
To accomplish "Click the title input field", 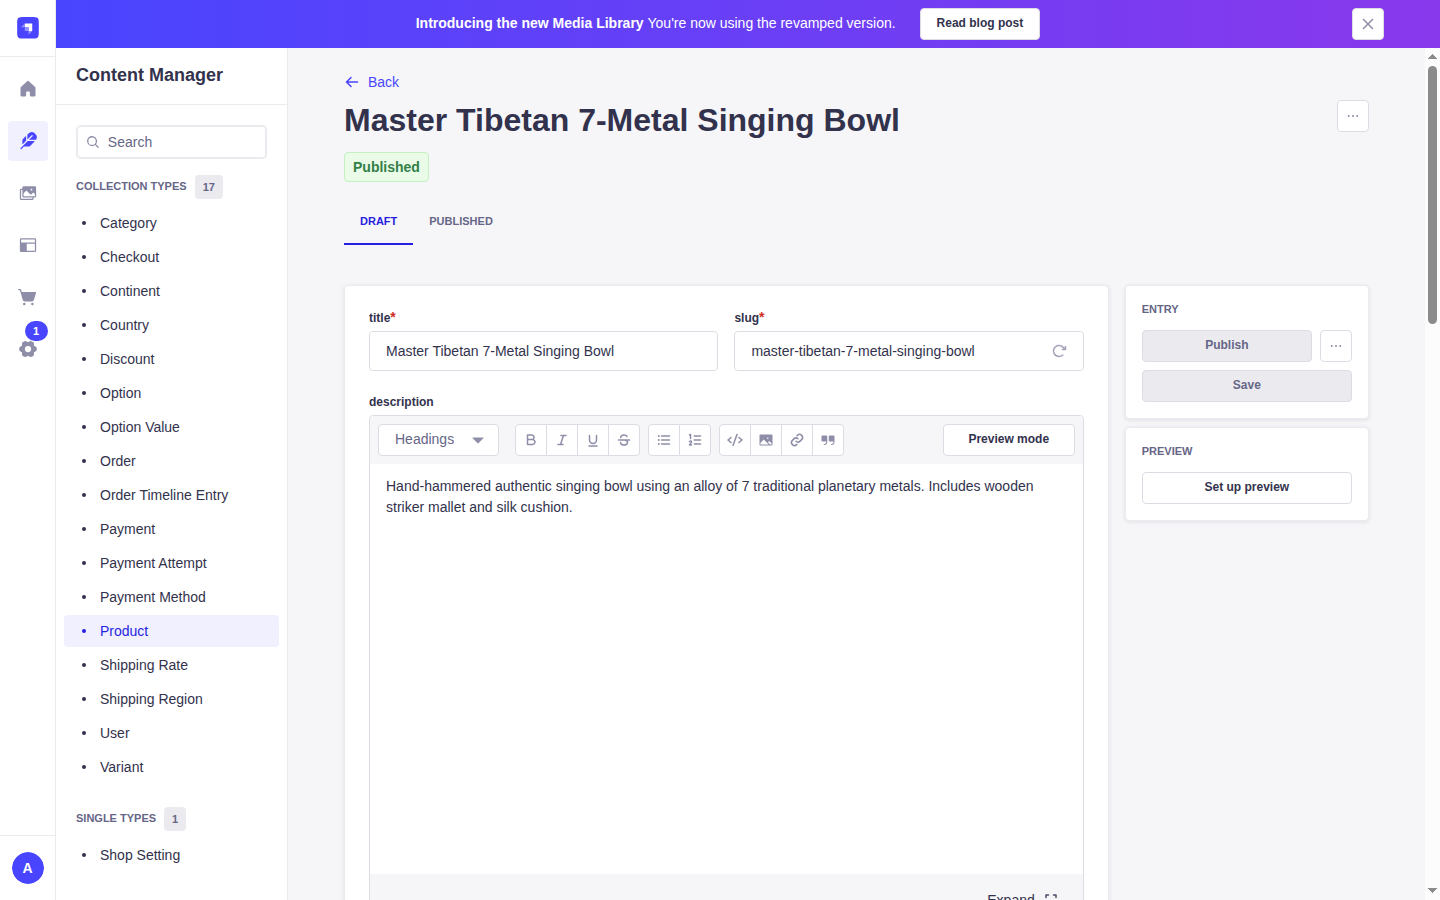I will tap(543, 351).
